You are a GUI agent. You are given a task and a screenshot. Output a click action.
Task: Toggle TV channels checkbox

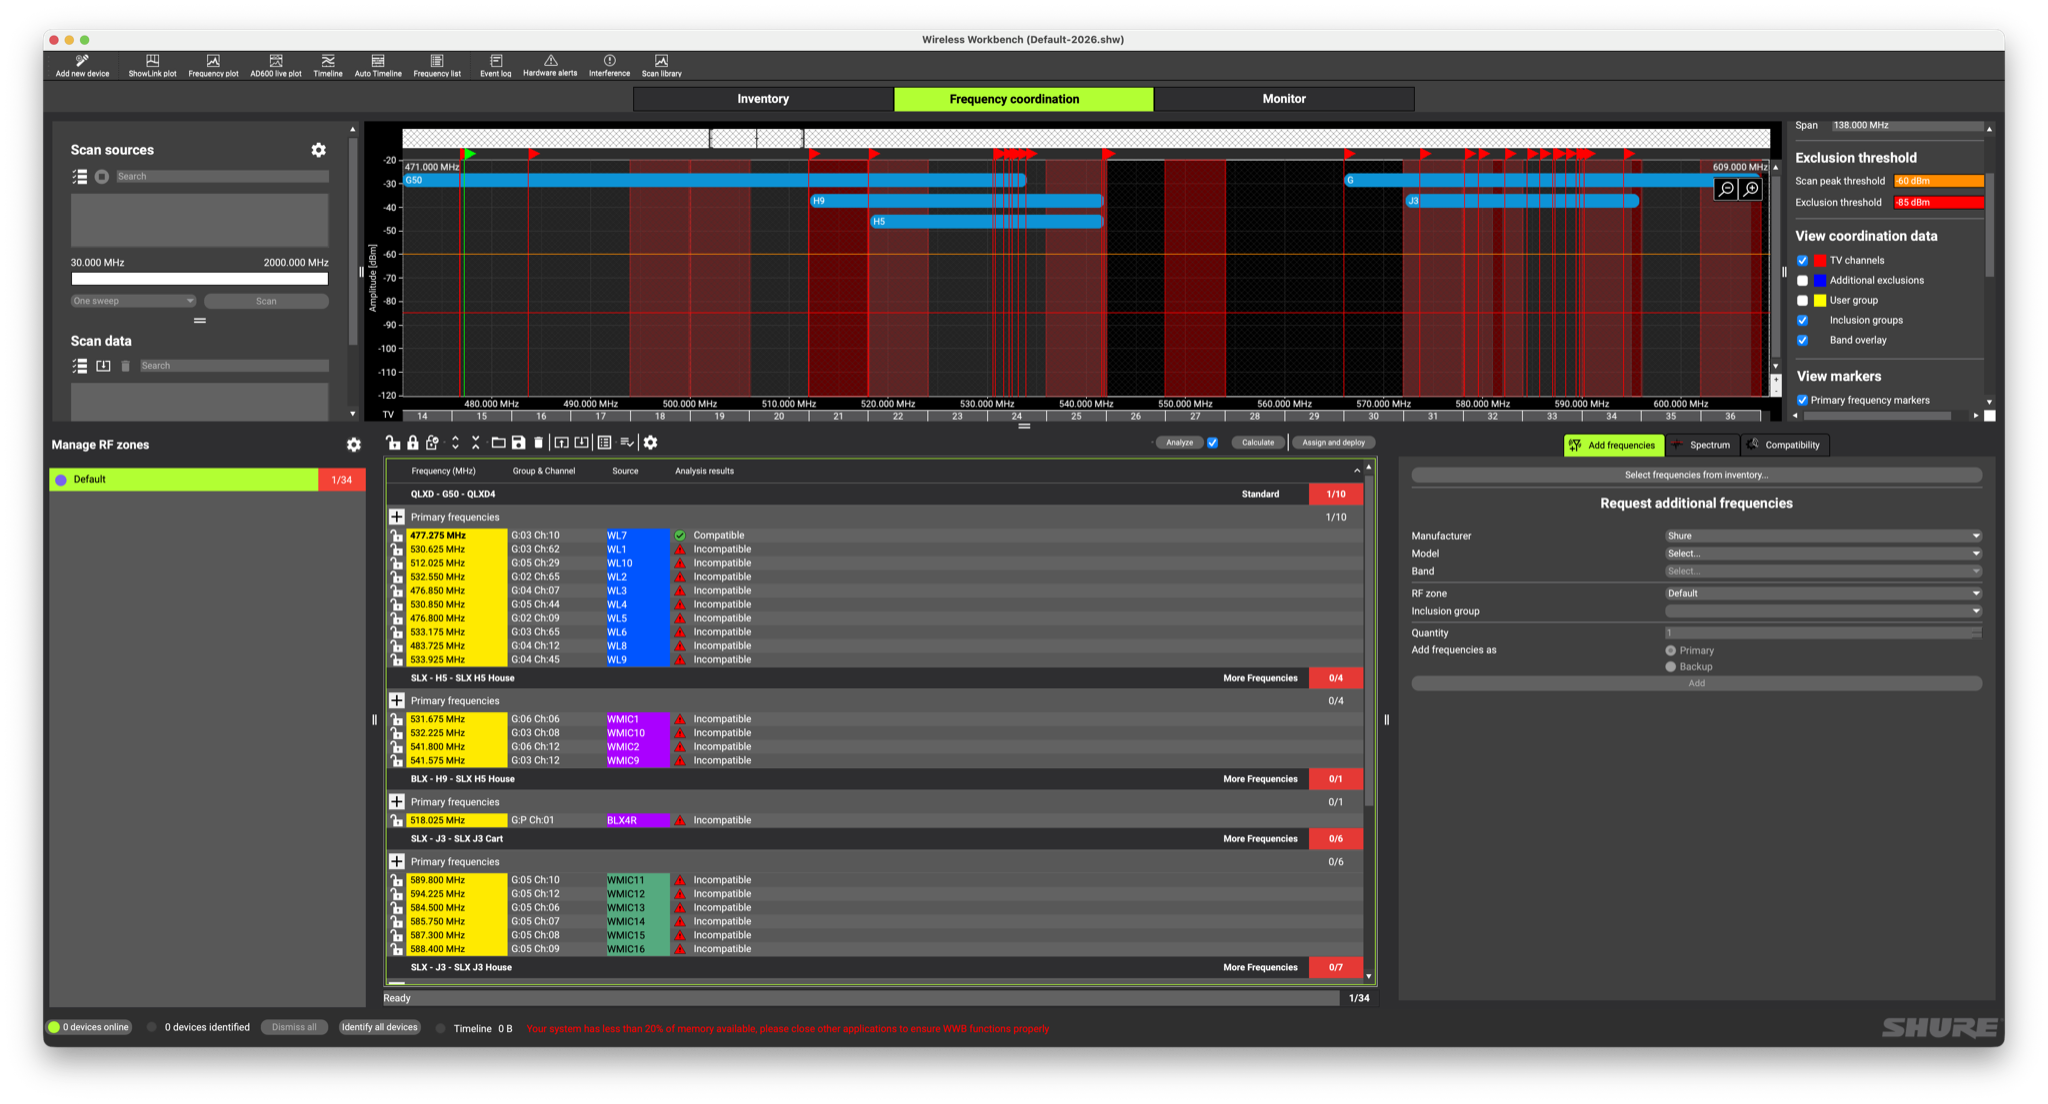1802,260
